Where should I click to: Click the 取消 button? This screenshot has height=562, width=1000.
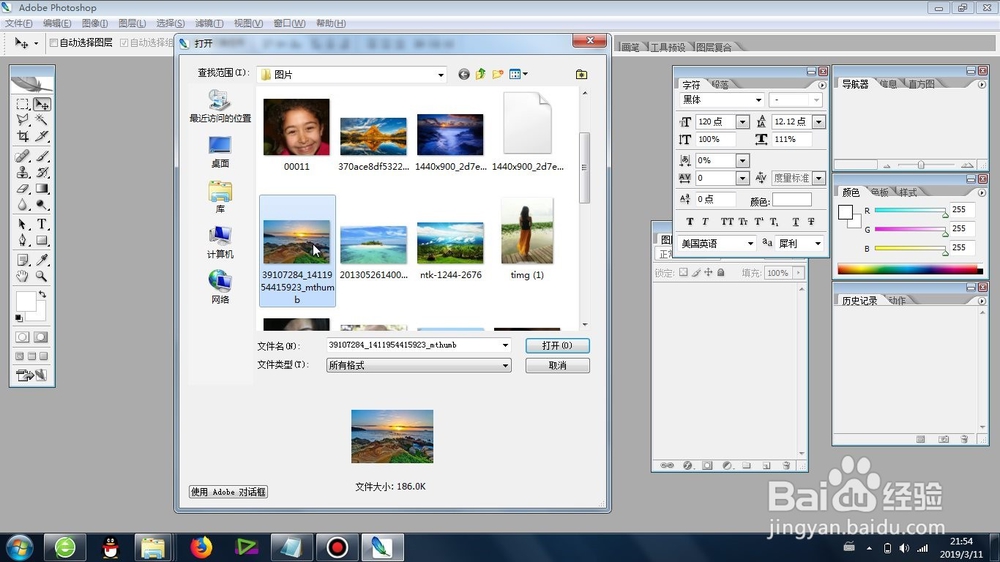pos(557,366)
